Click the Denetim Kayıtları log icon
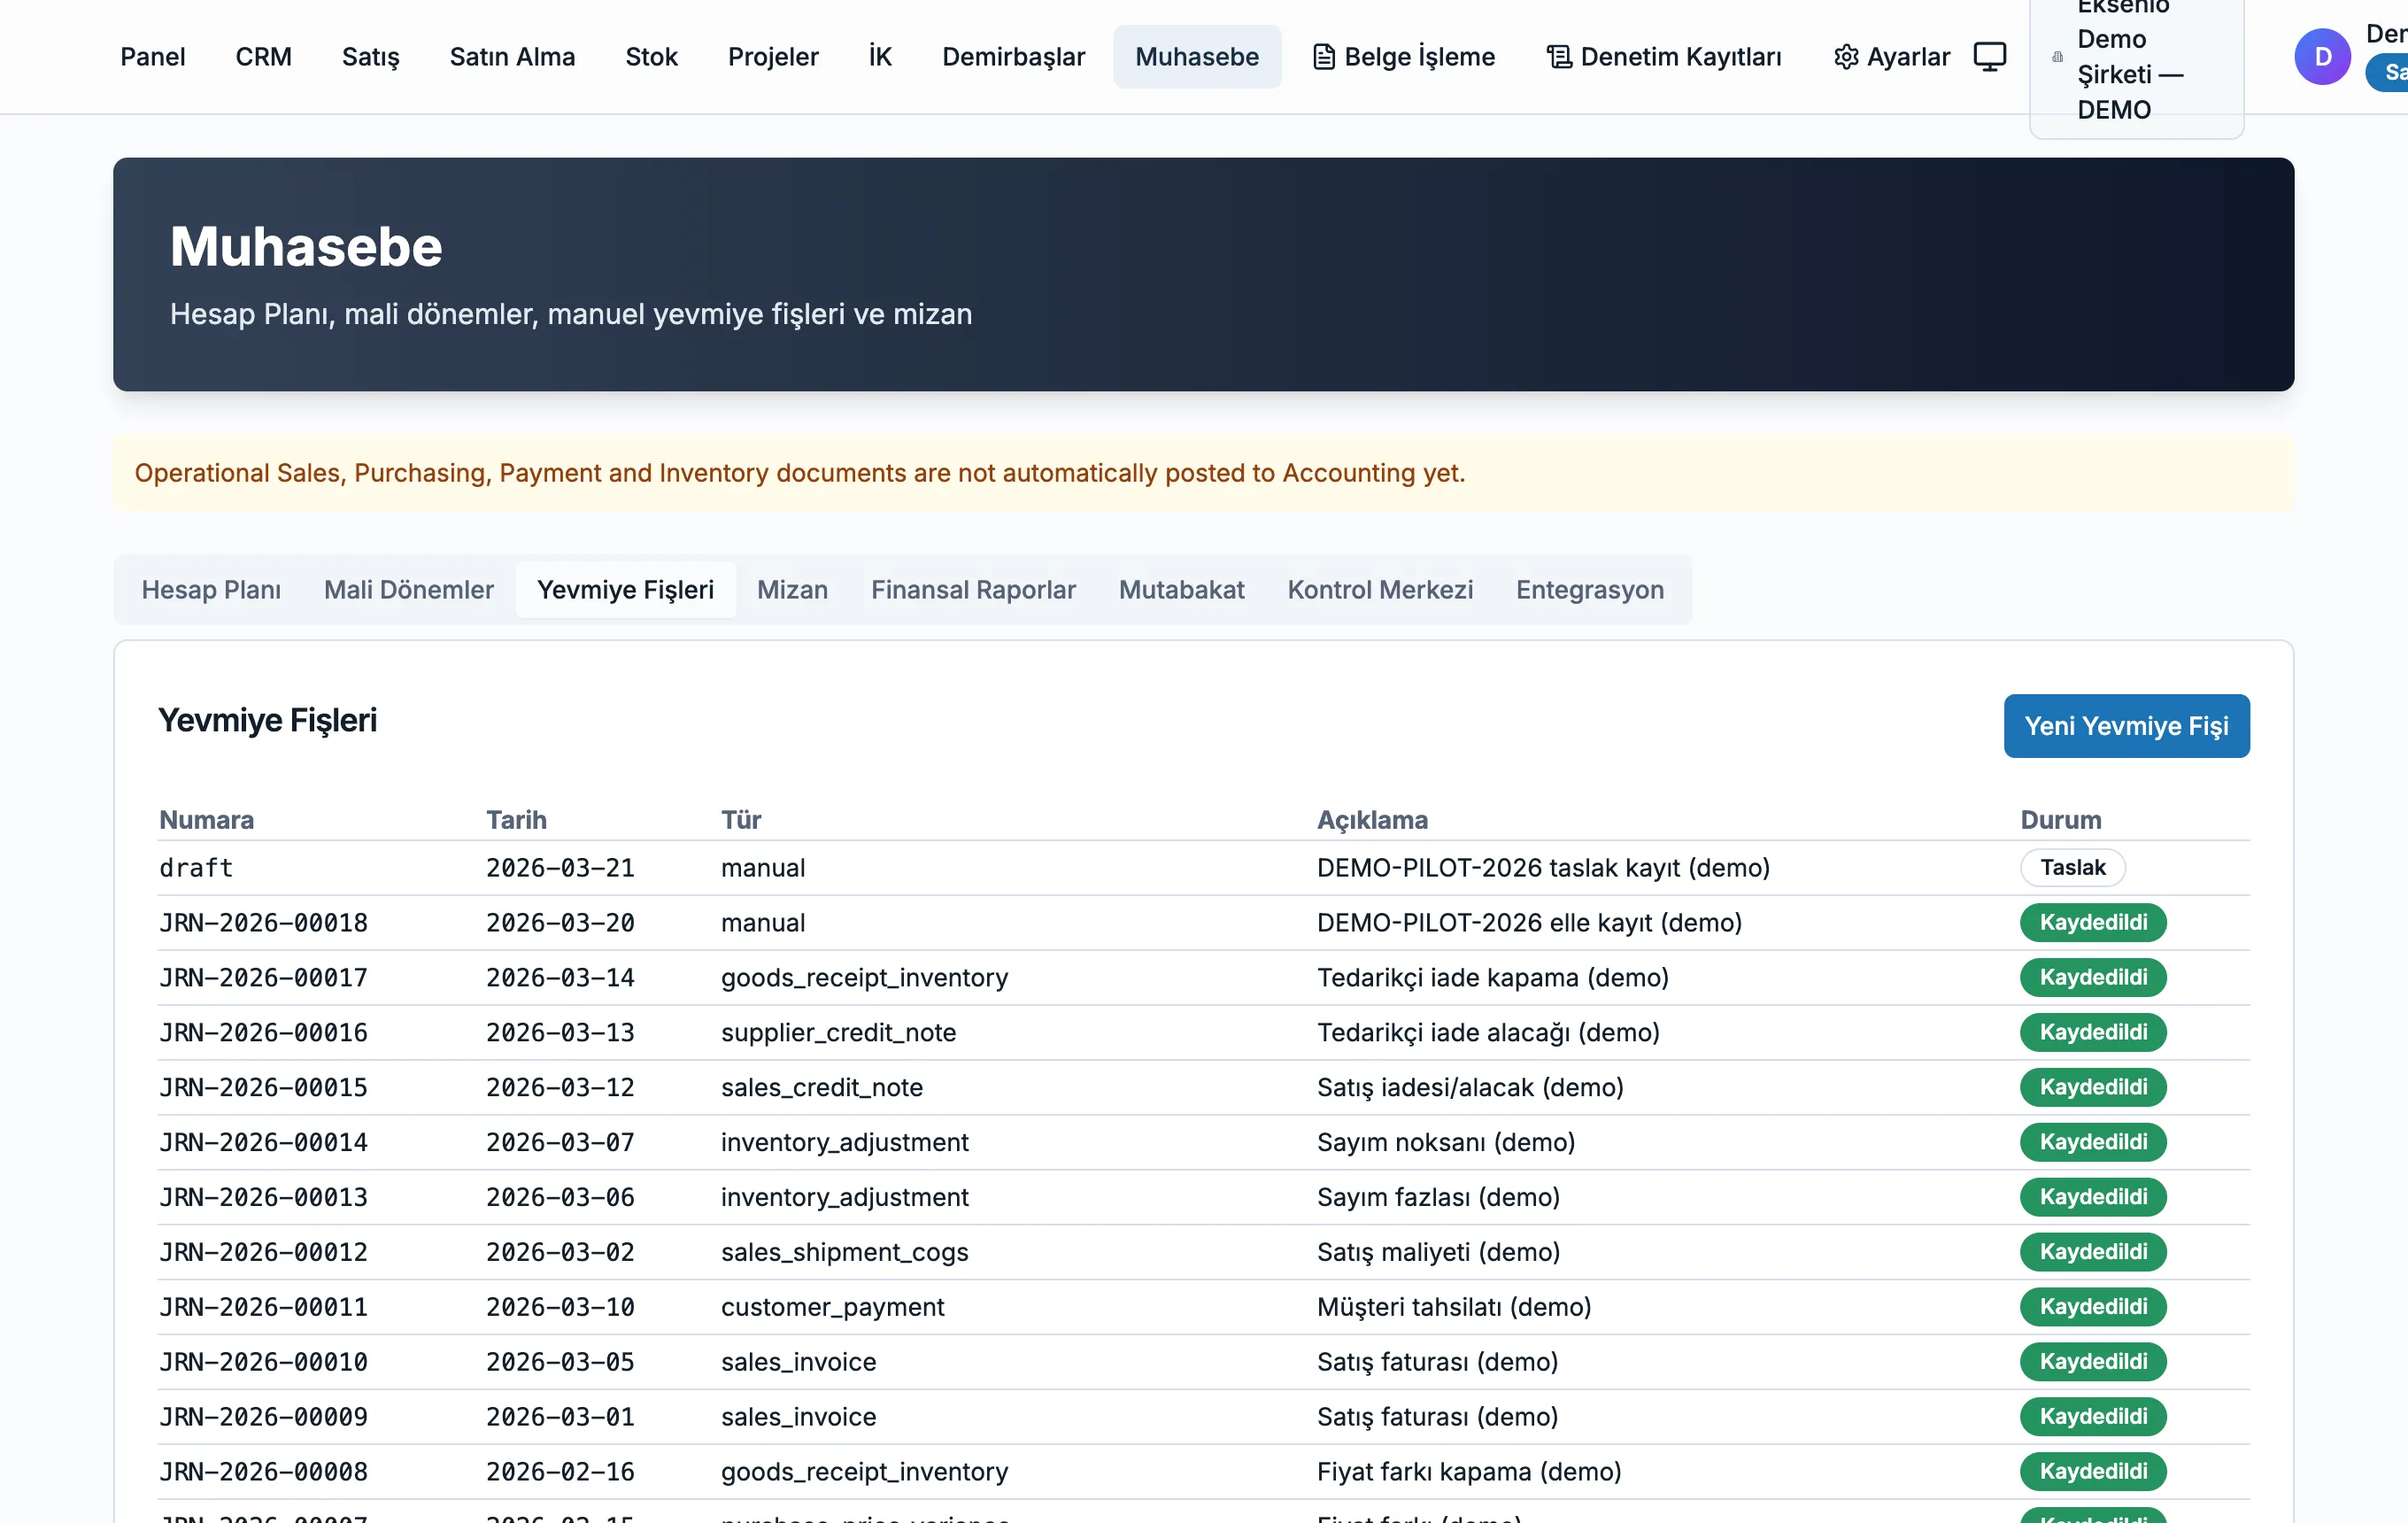 pos(1558,57)
